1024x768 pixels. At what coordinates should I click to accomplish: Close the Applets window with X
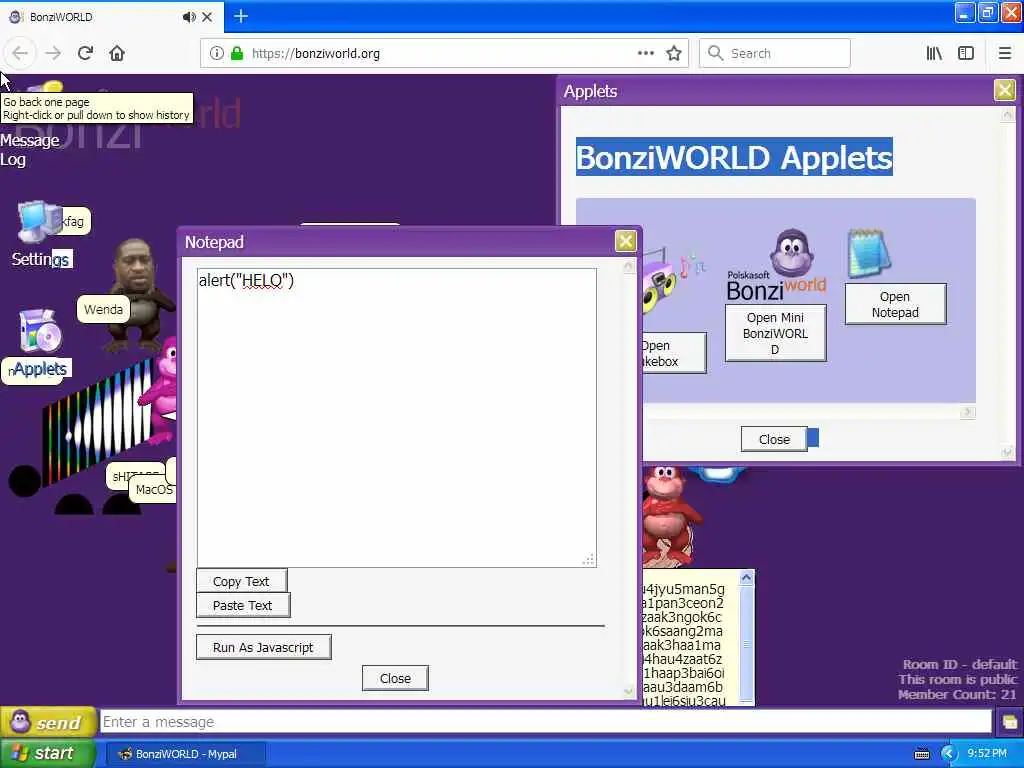1004,89
